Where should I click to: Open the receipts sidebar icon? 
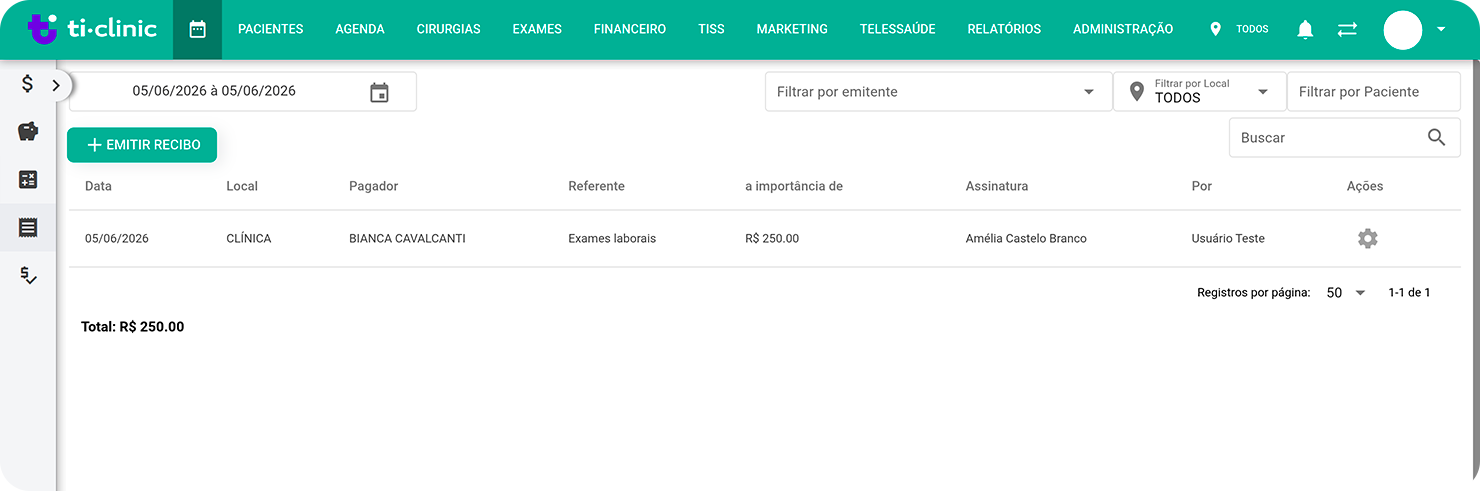pos(28,227)
